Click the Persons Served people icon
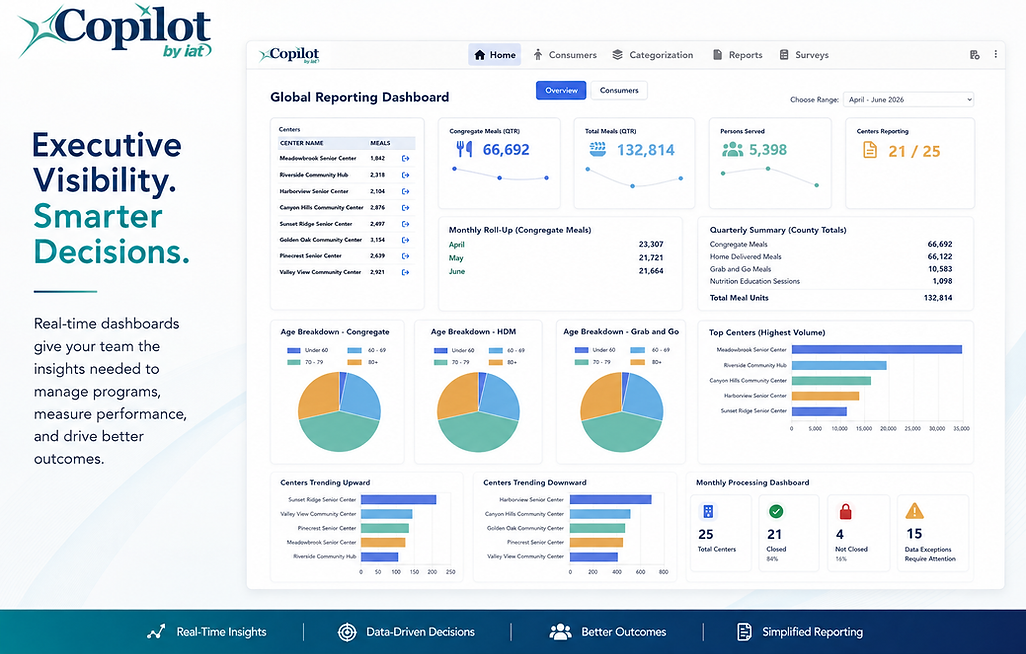This screenshot has width=1026, height=654. [732, 150]
